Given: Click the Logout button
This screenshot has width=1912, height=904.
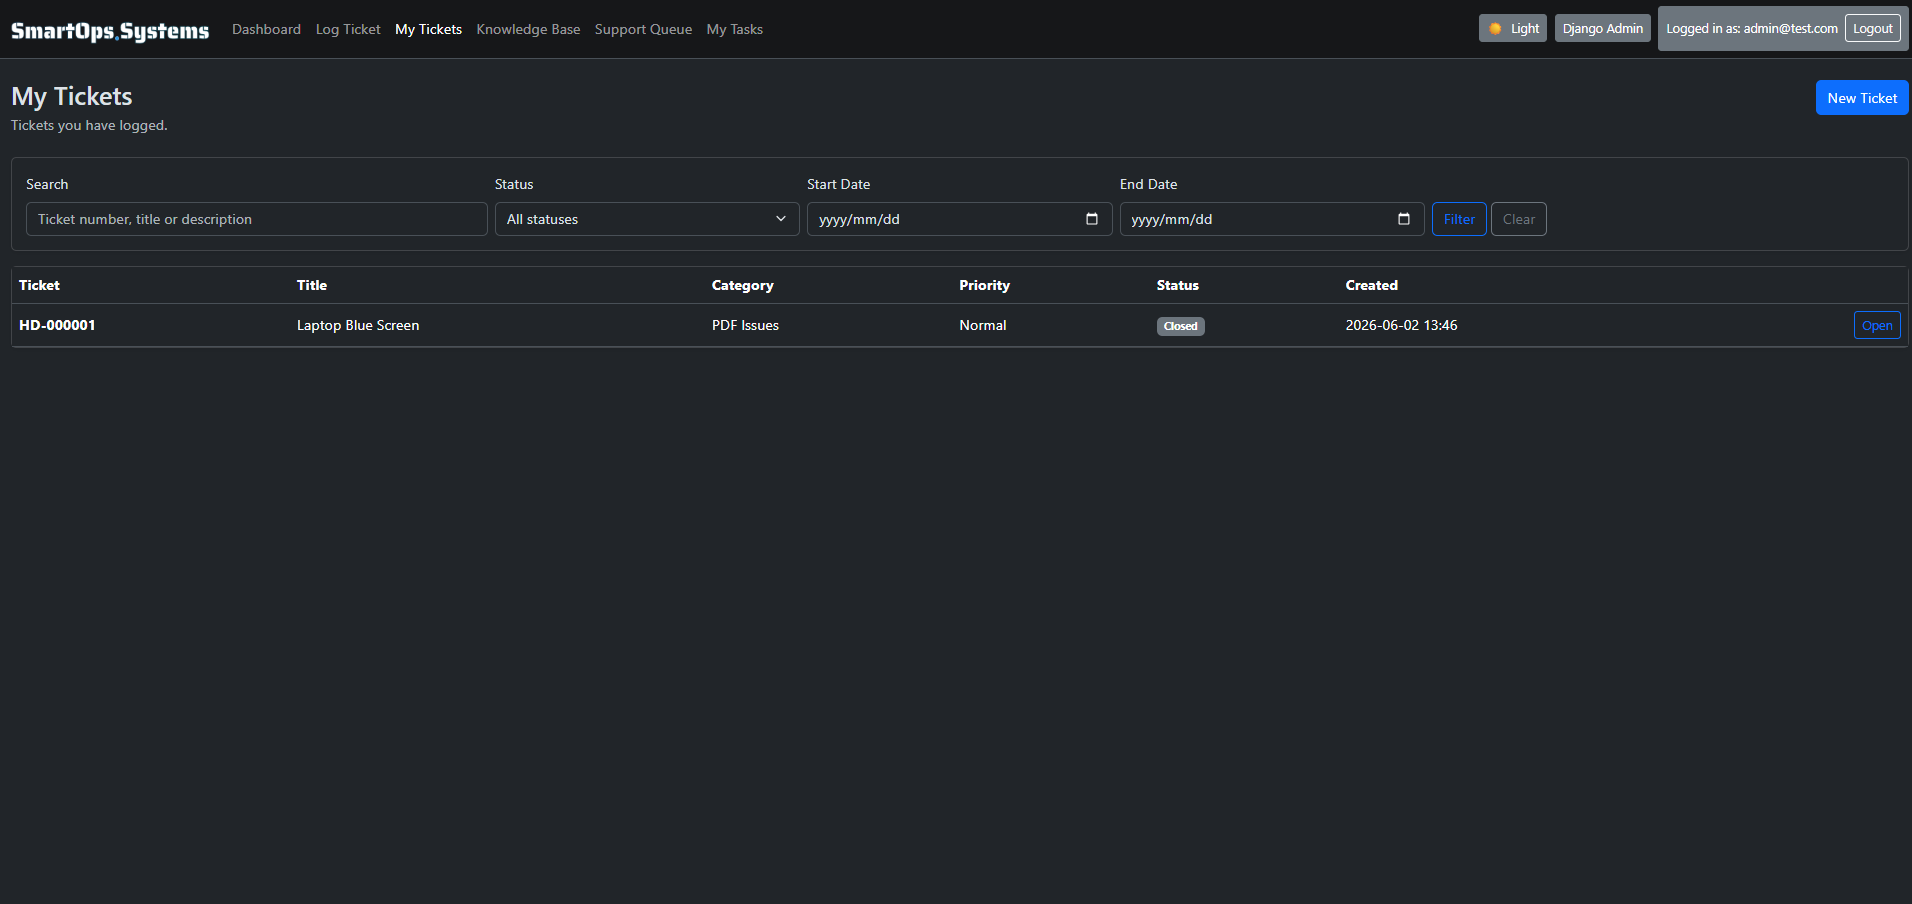Looking at the screenshot, I should coord(1872,28).
